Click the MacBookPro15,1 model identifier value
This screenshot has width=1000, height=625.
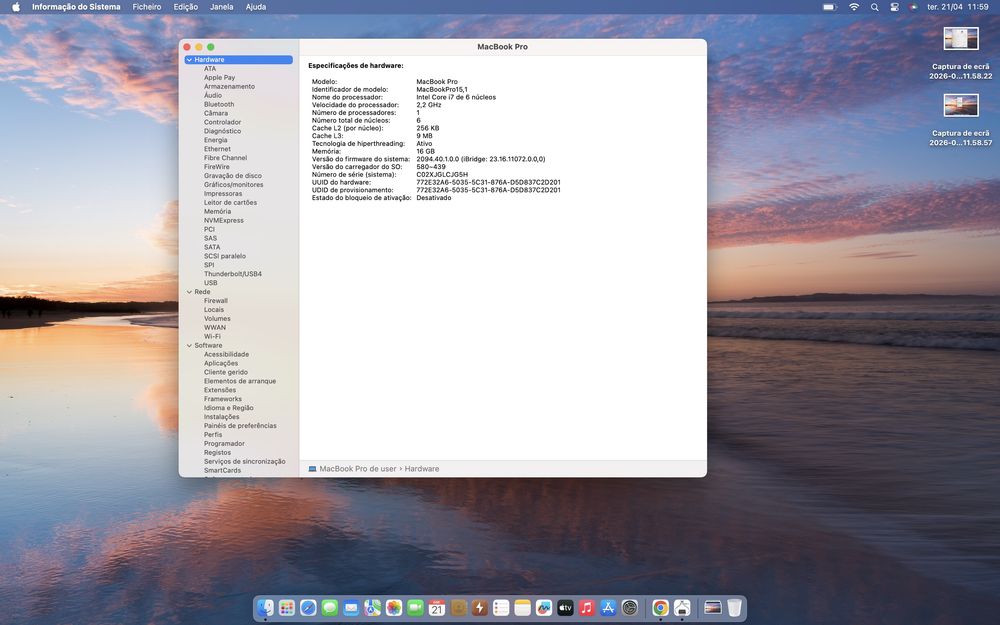(x=442, y=90)
